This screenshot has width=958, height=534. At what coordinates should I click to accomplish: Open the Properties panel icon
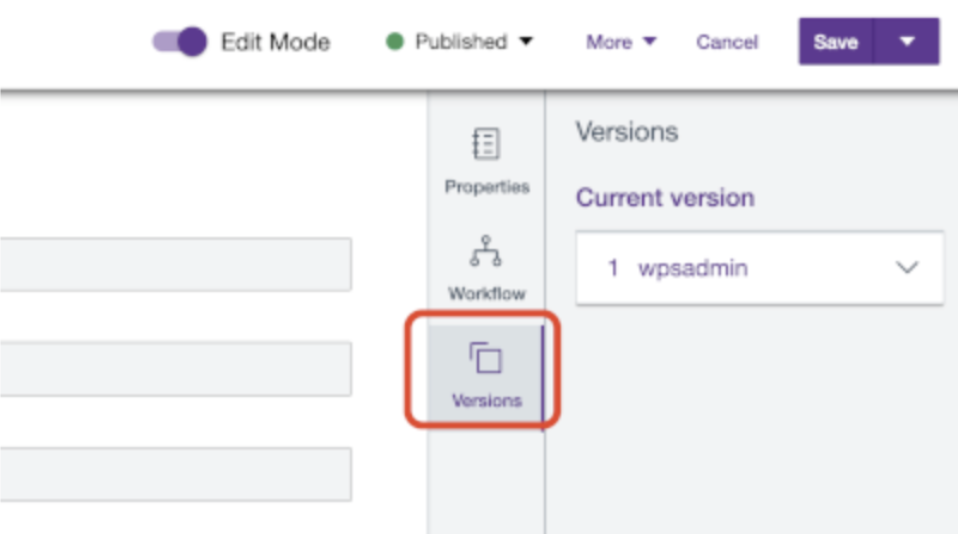486,145
